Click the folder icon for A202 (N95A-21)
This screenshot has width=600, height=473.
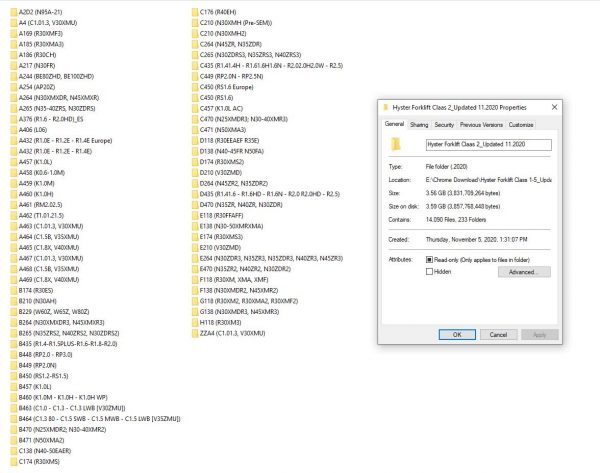pyautogui.click(x=14, y=12)
